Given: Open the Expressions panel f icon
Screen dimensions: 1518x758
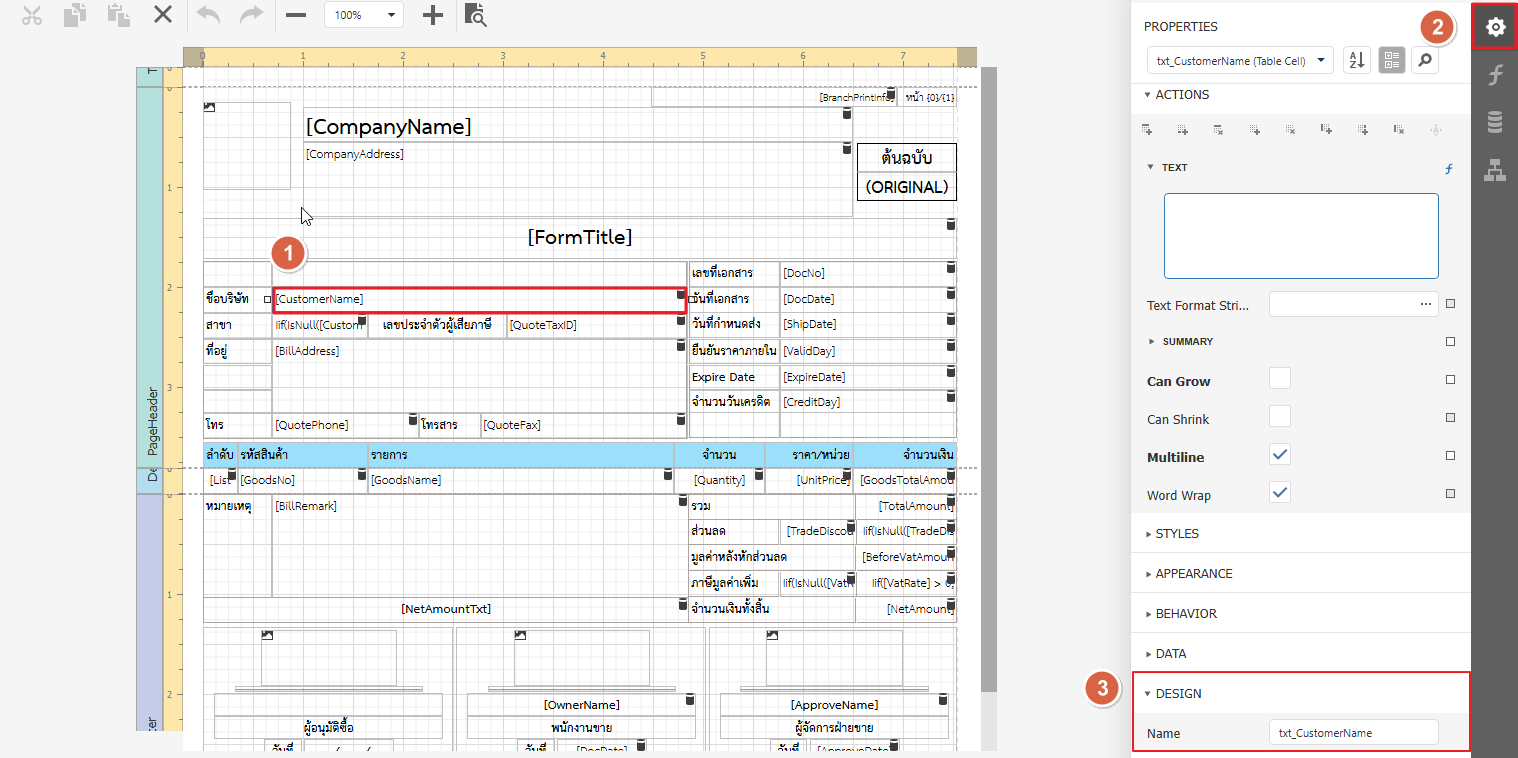Looking at the screenshot, I should point(1495,75).
